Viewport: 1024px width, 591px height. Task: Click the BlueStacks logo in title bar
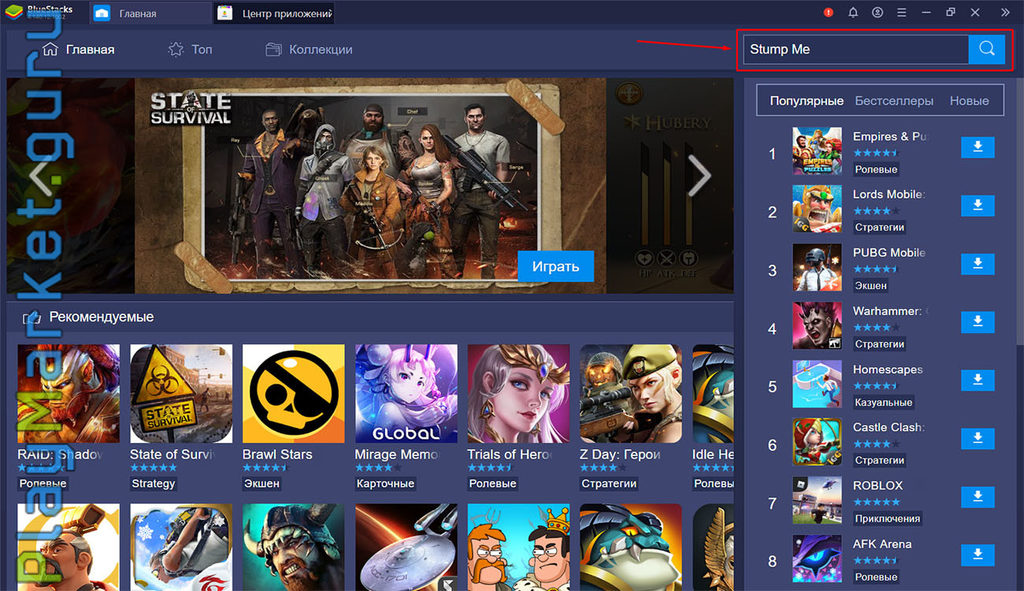point(39,12)
